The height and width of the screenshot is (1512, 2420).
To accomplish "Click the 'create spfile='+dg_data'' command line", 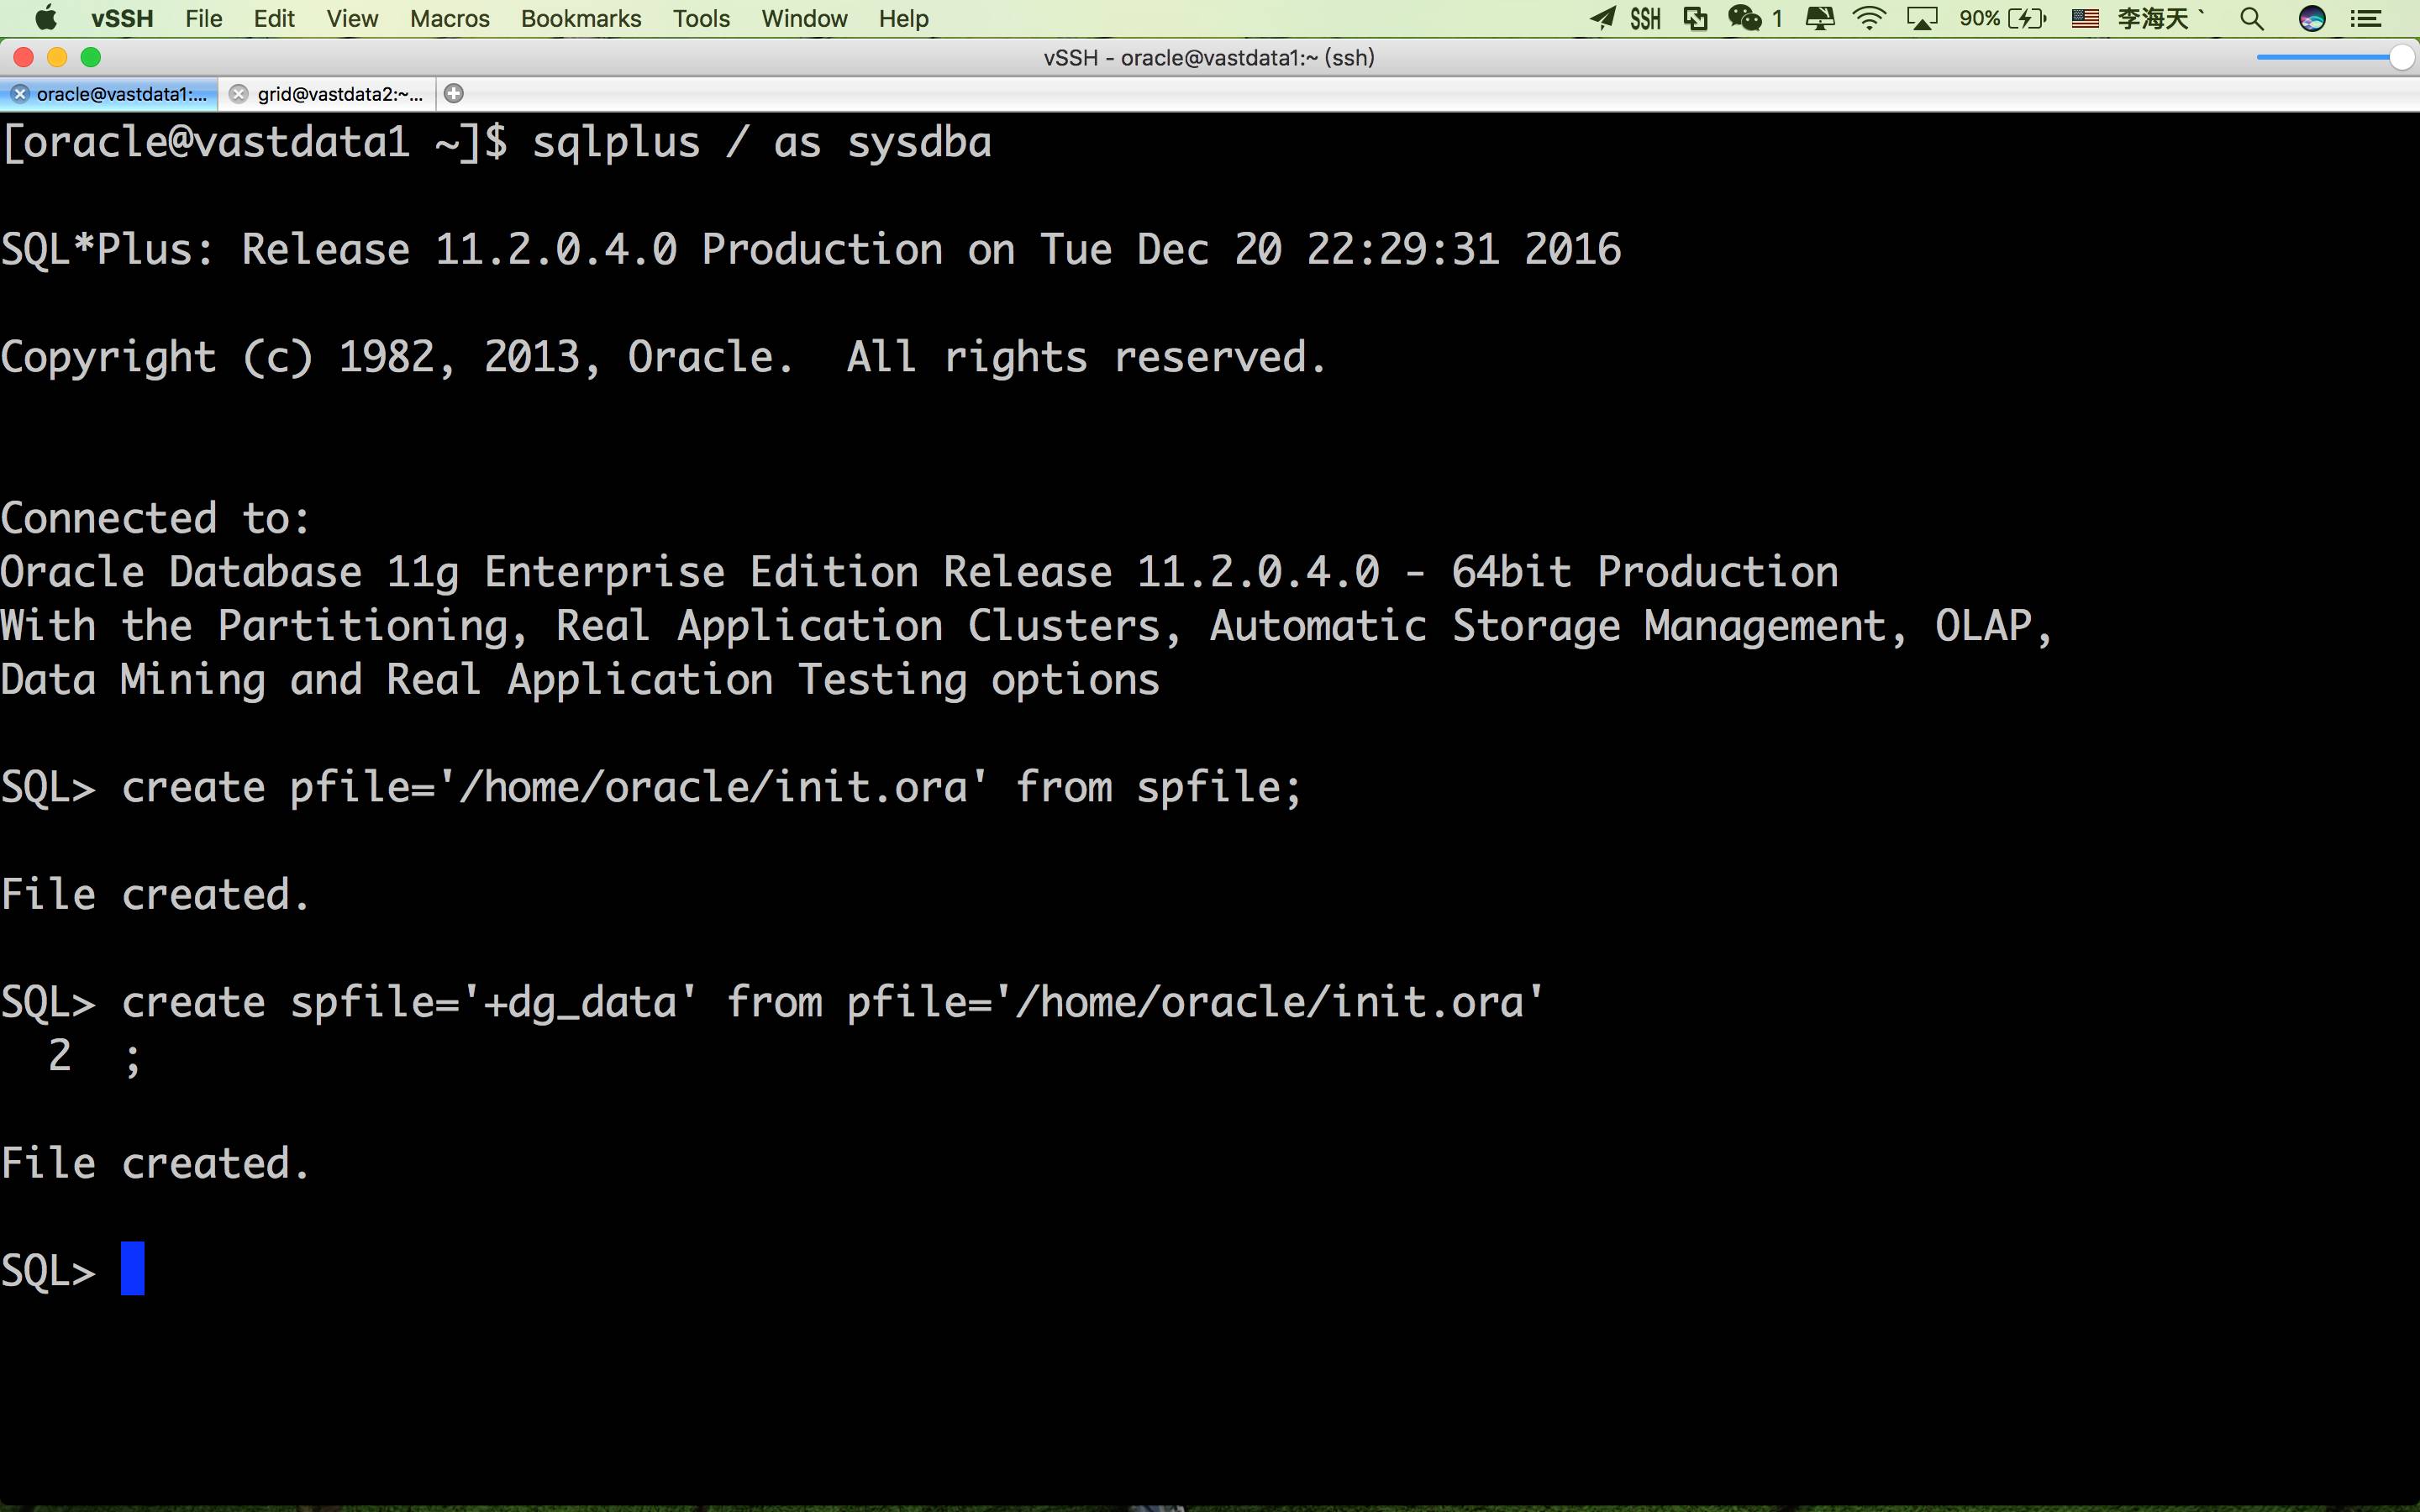I will pos(773,1002).
